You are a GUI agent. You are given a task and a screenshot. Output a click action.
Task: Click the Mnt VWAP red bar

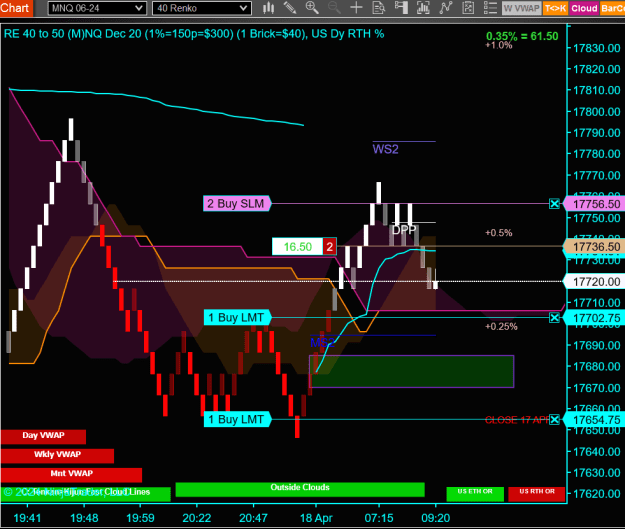[71, 475]
